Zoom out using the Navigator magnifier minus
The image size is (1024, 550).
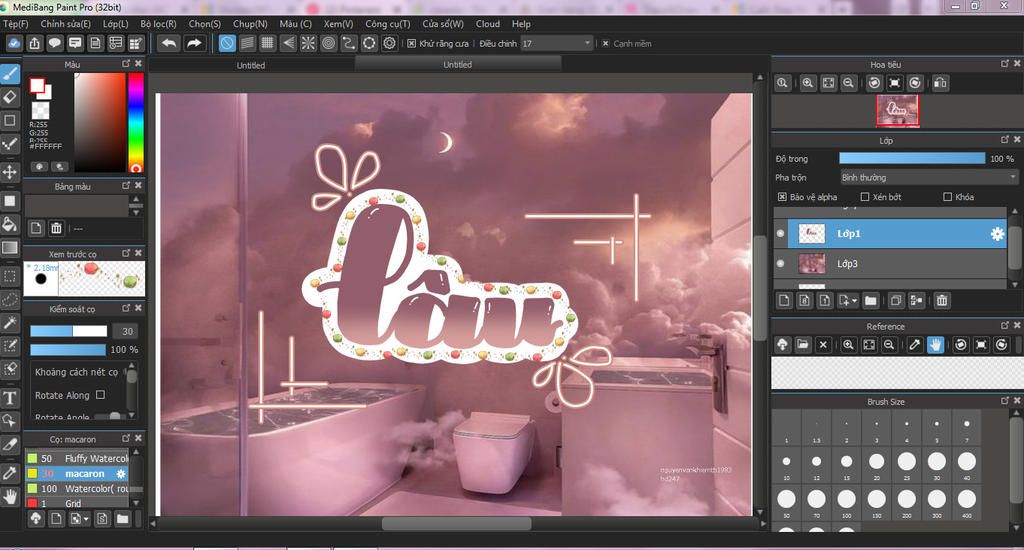click(x=848, y=83)
